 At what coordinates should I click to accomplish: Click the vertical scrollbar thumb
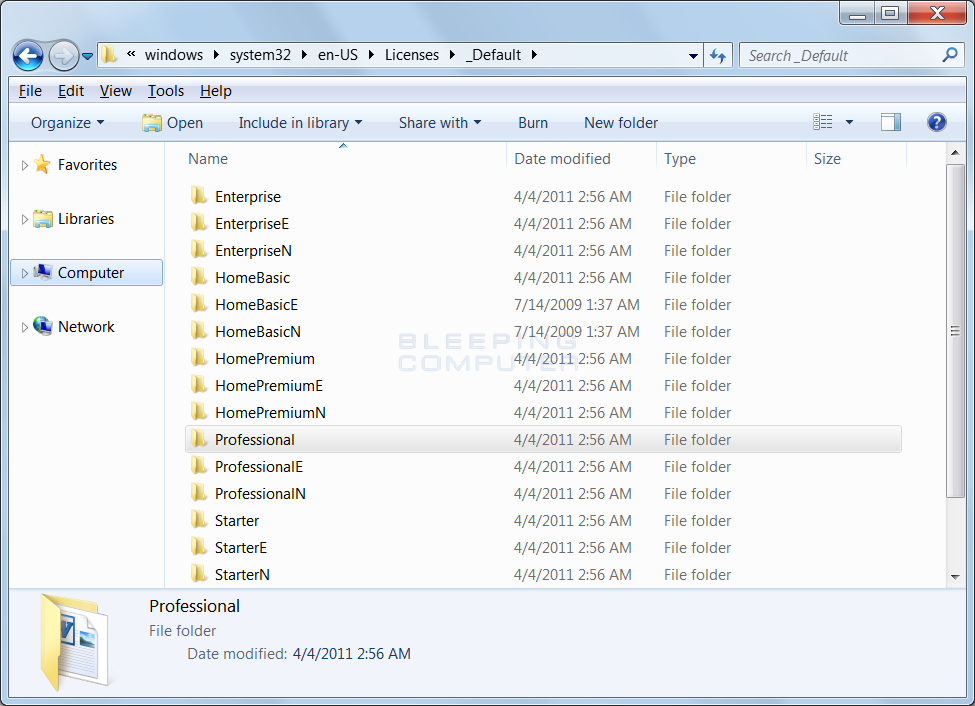click(955, 331)
